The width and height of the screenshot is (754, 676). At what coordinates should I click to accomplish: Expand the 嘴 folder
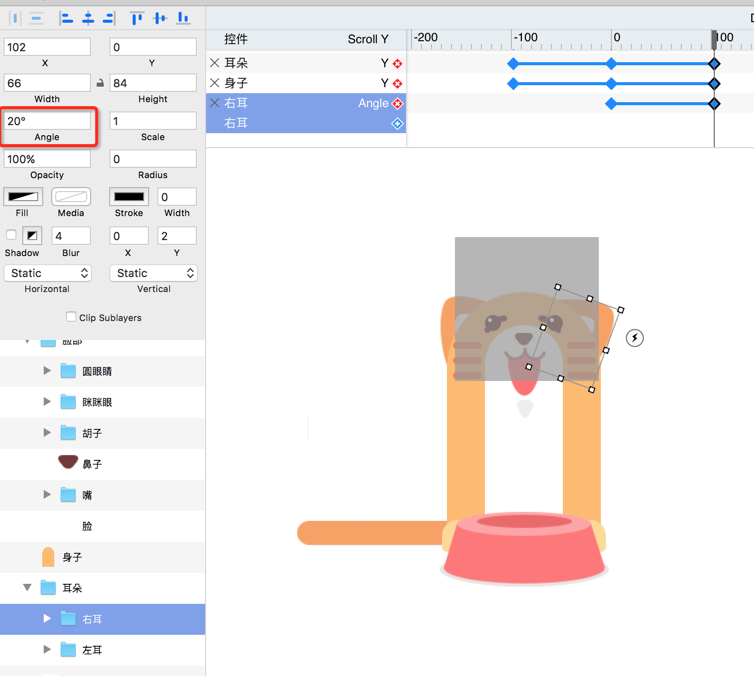(x=47, y=494)
